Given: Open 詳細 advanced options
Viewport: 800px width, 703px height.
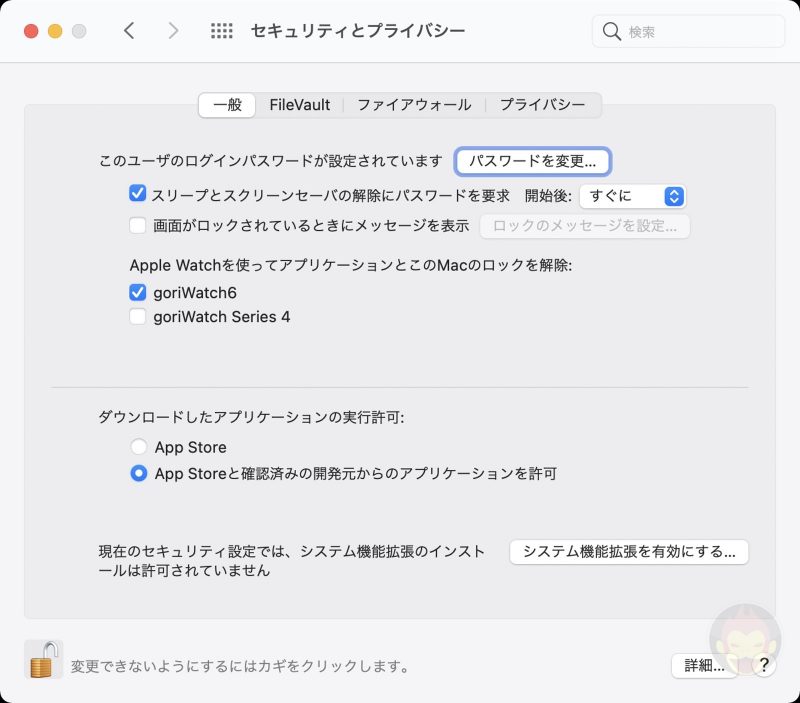Looking at the screenshot, I should coord(703,665).
